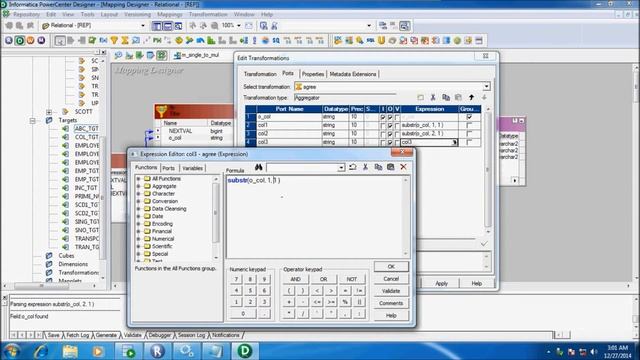Click the Windows Start orb on the taskbar

tap(12, 351)
